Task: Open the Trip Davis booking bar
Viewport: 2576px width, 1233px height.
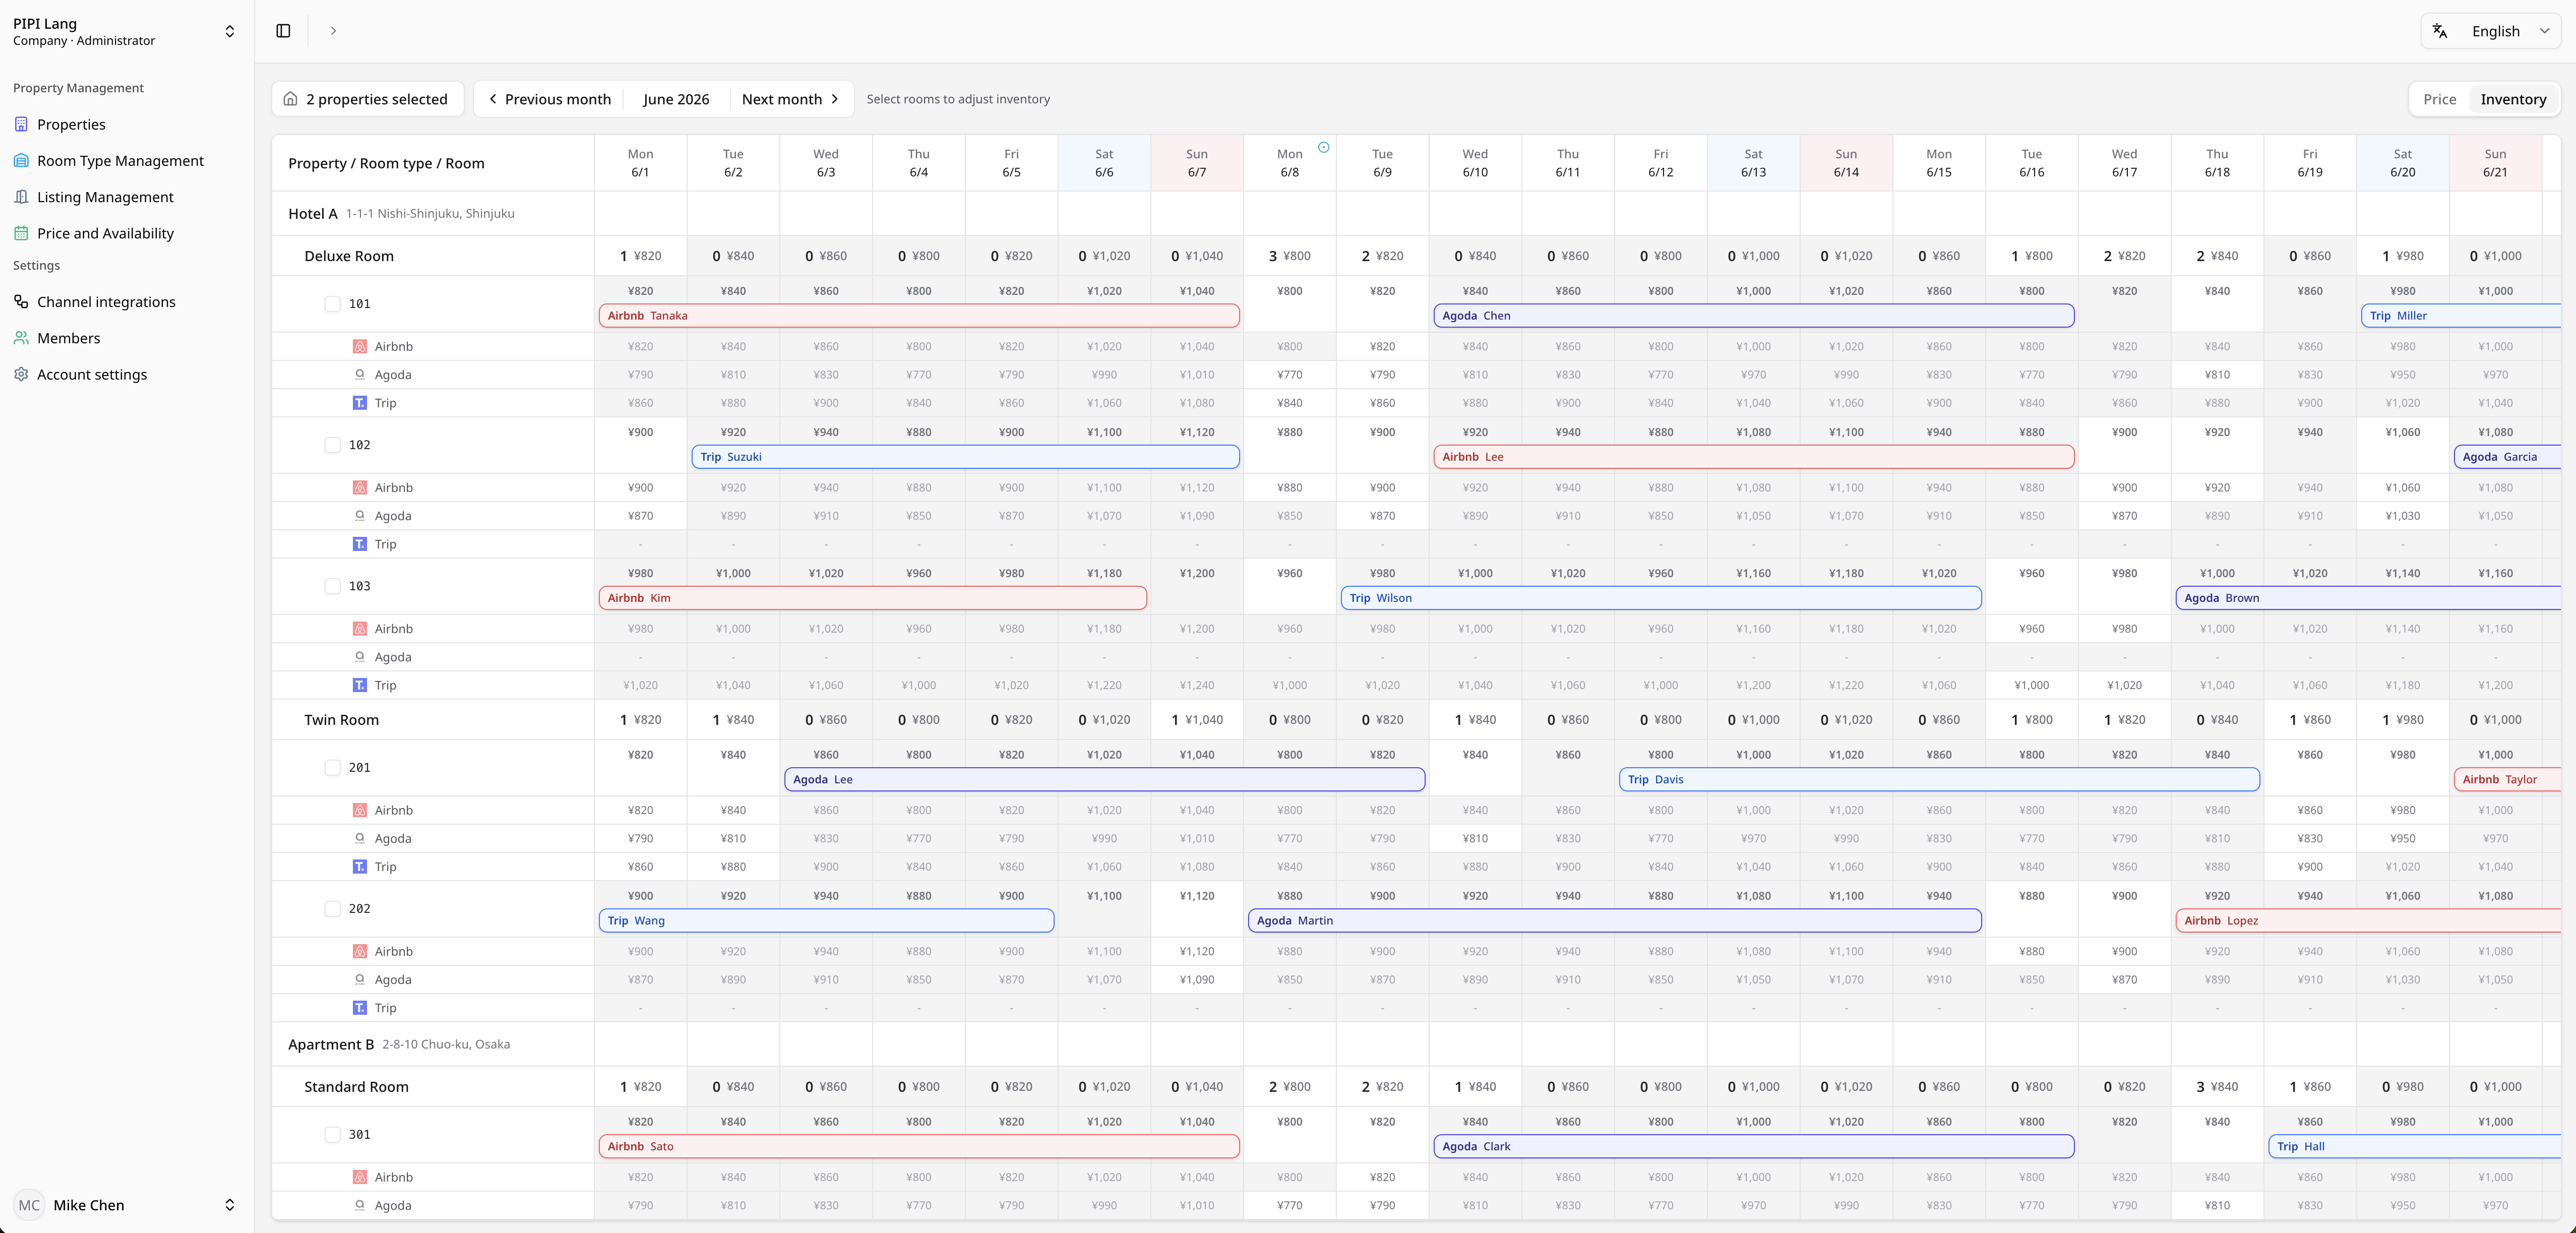Action: coord(1939,780)
